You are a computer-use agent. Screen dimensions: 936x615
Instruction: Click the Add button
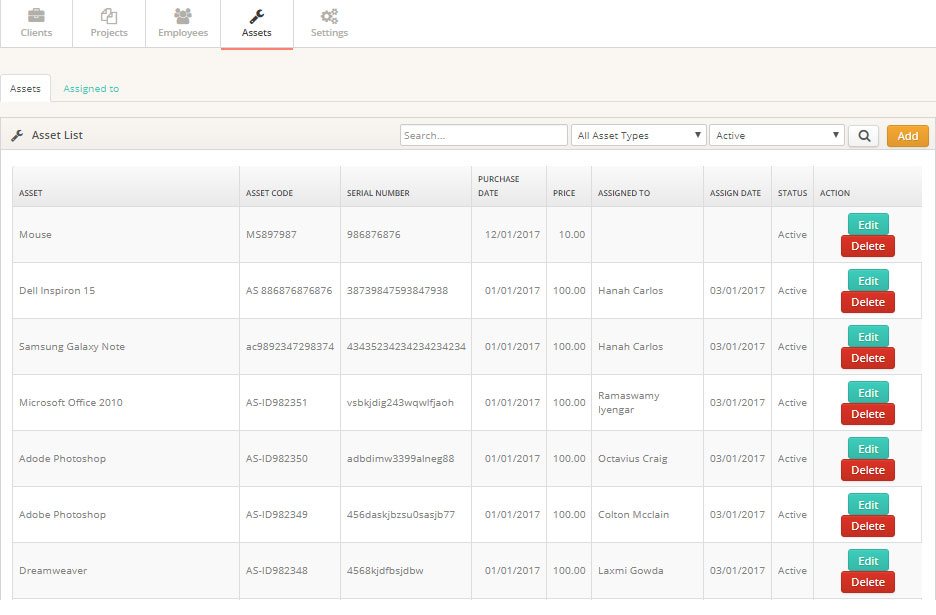(907, 135)
